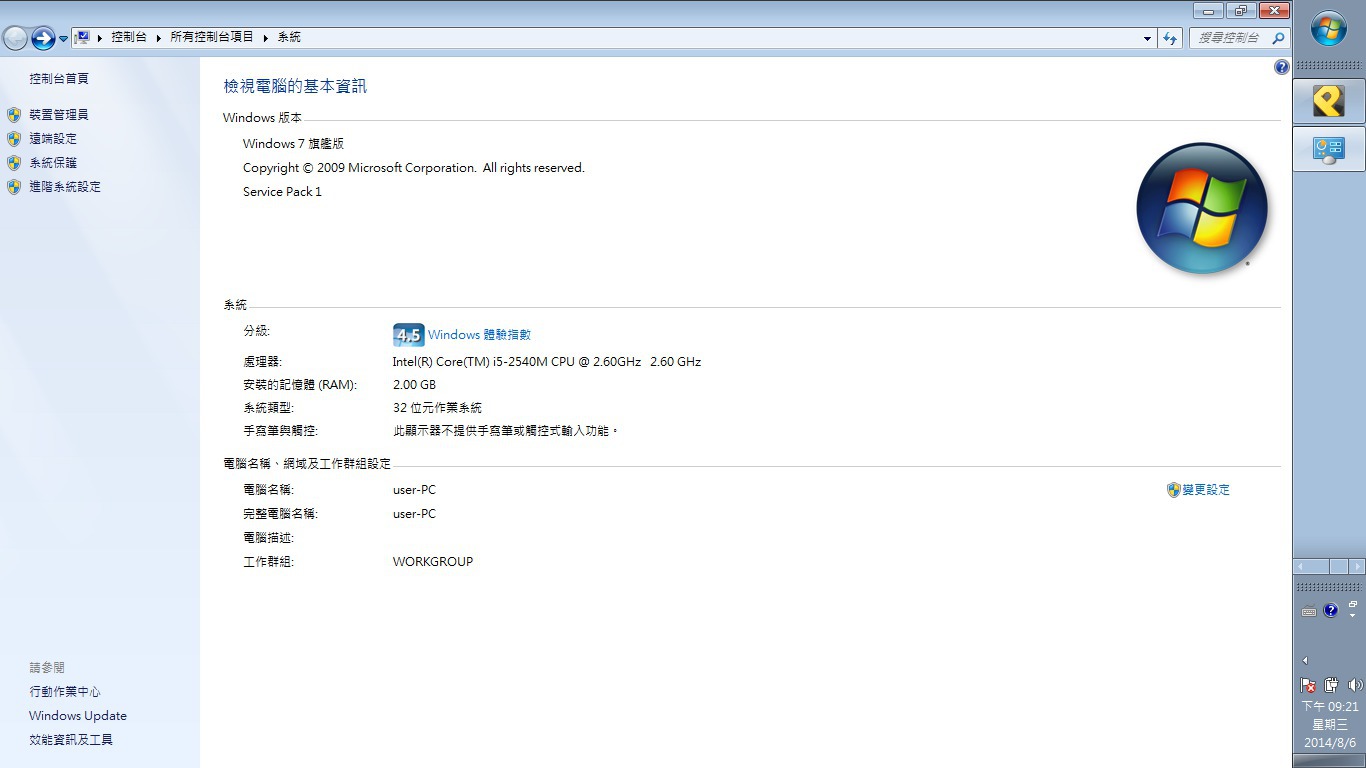
Task: Click the shield icon beside 裝置管理員
Action: (x=14, y=115)
